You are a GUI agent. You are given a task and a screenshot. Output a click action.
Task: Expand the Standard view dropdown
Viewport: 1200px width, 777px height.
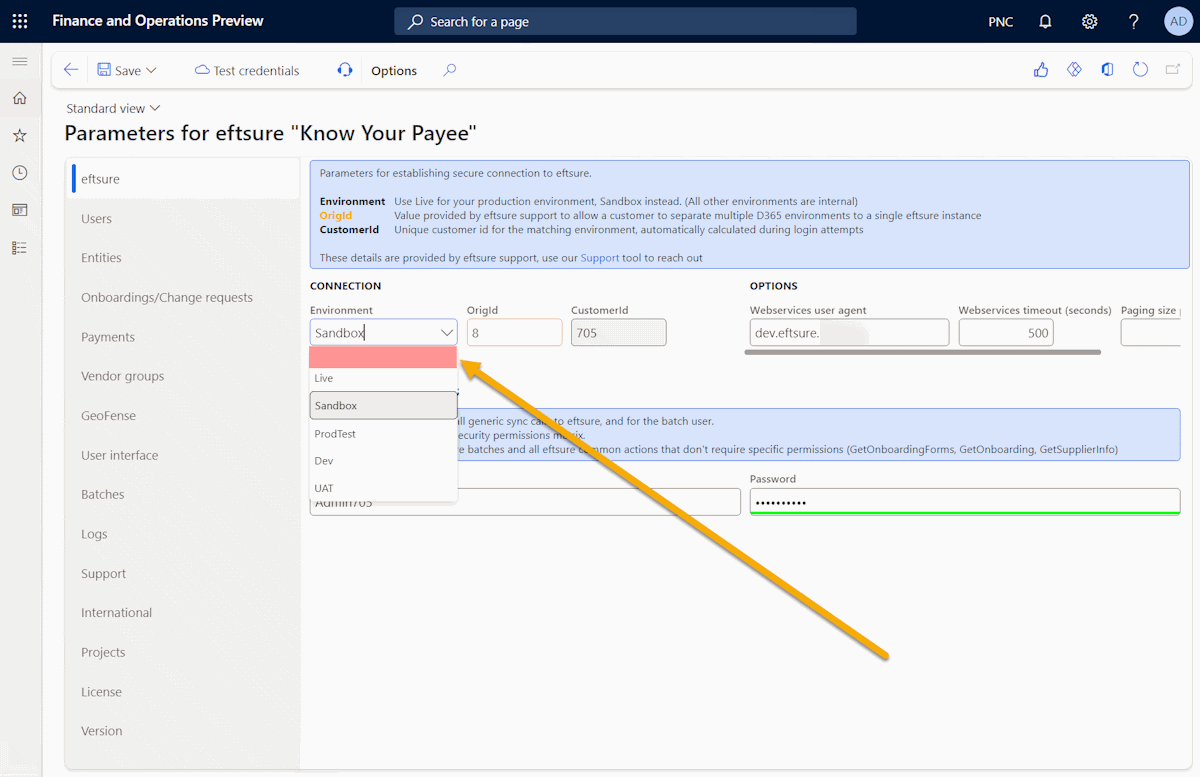click(x=113, y=108)
